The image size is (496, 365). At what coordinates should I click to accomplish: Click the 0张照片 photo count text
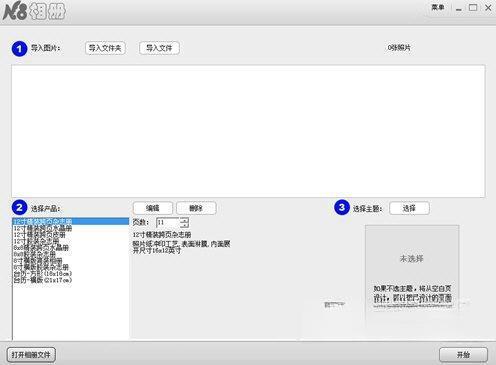point(399,48)
